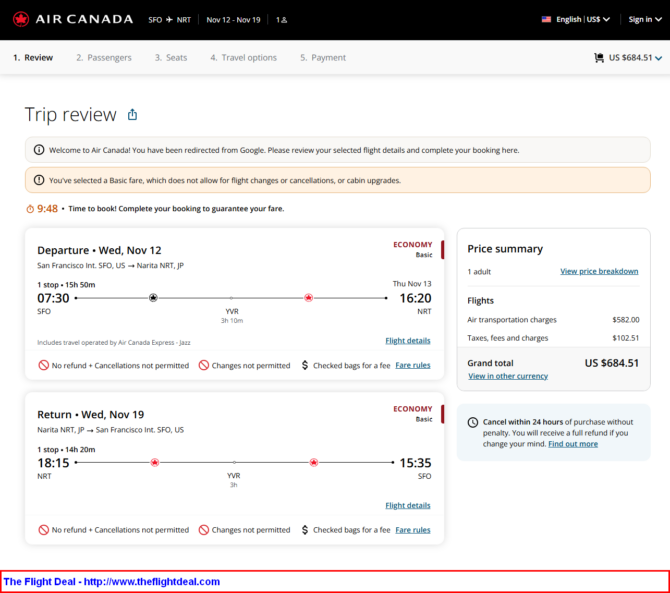
Task: Go to the 2. Passengers step
Action: (x=104, y=58)
